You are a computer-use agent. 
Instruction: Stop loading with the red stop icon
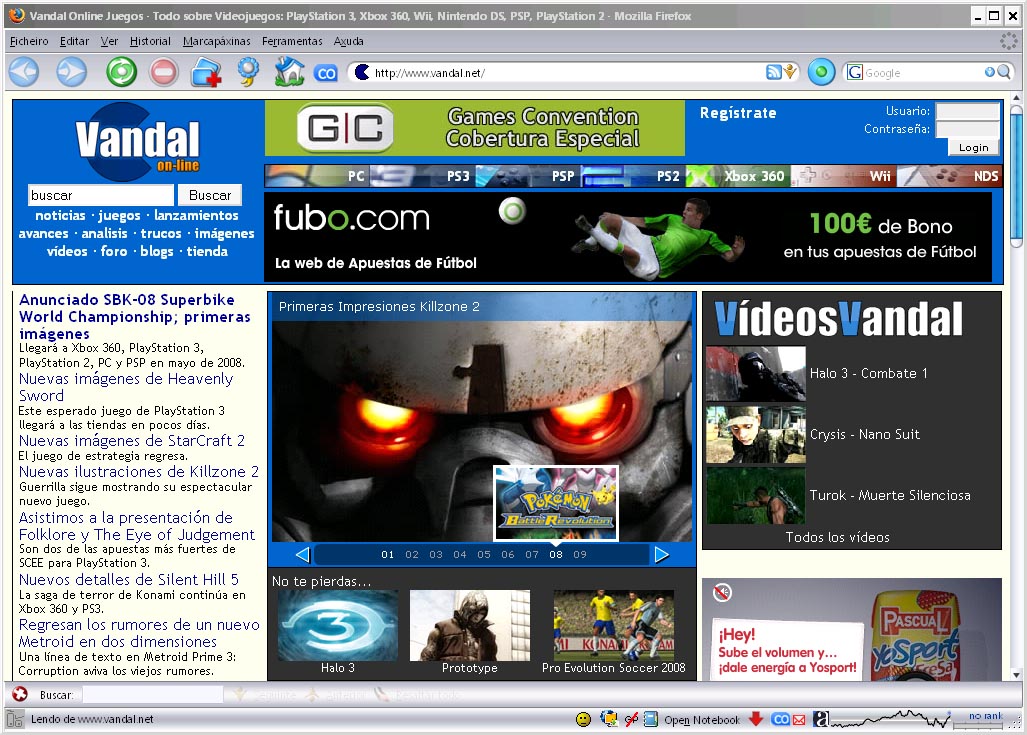pos(164,72)
